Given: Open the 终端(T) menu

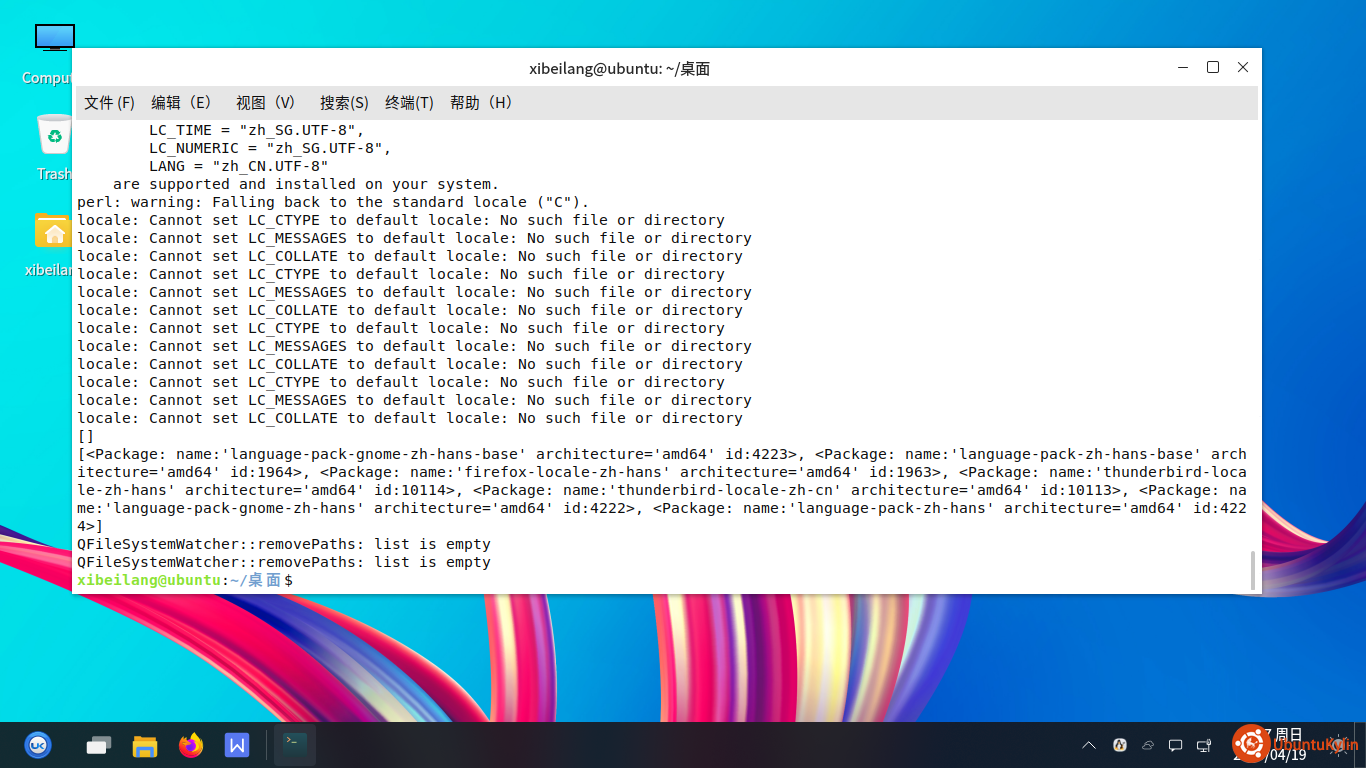Looking at the screenshot, I should [x=409, y=103].
